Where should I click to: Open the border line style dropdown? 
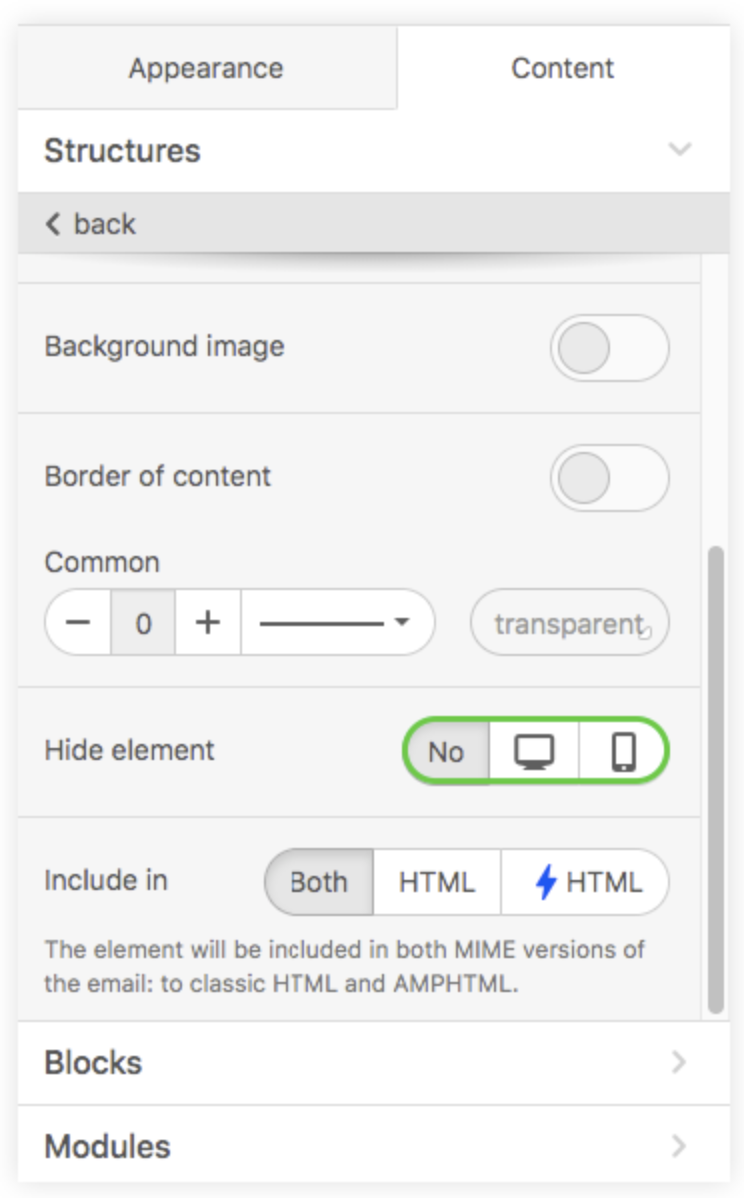[338, 622]
